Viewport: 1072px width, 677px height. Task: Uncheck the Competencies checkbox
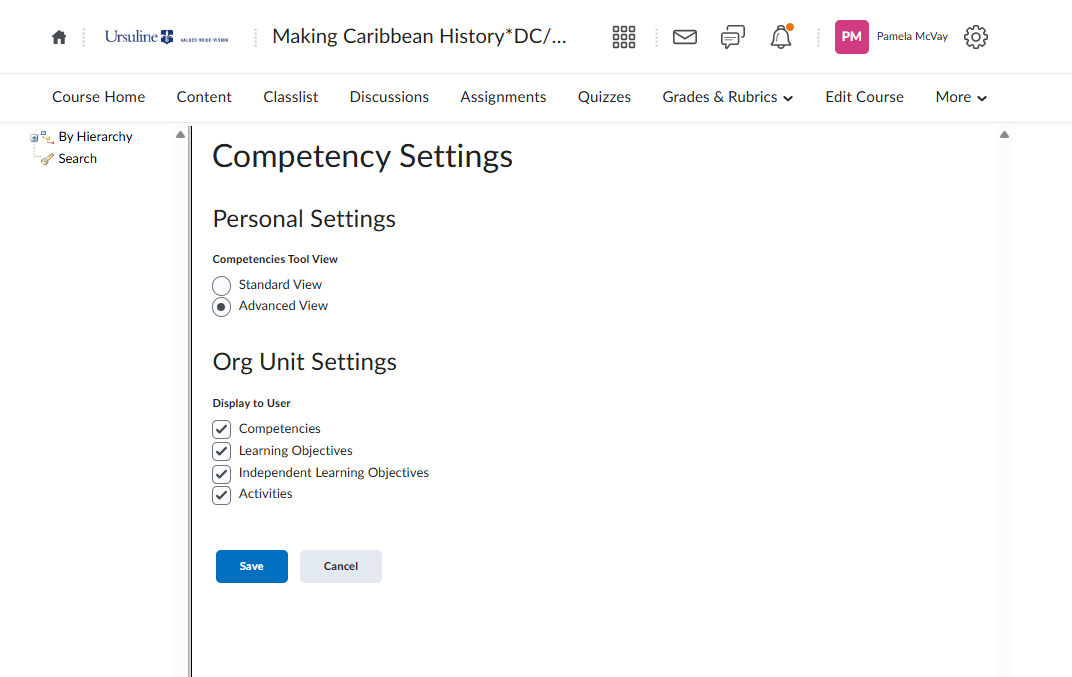[222, 429]
